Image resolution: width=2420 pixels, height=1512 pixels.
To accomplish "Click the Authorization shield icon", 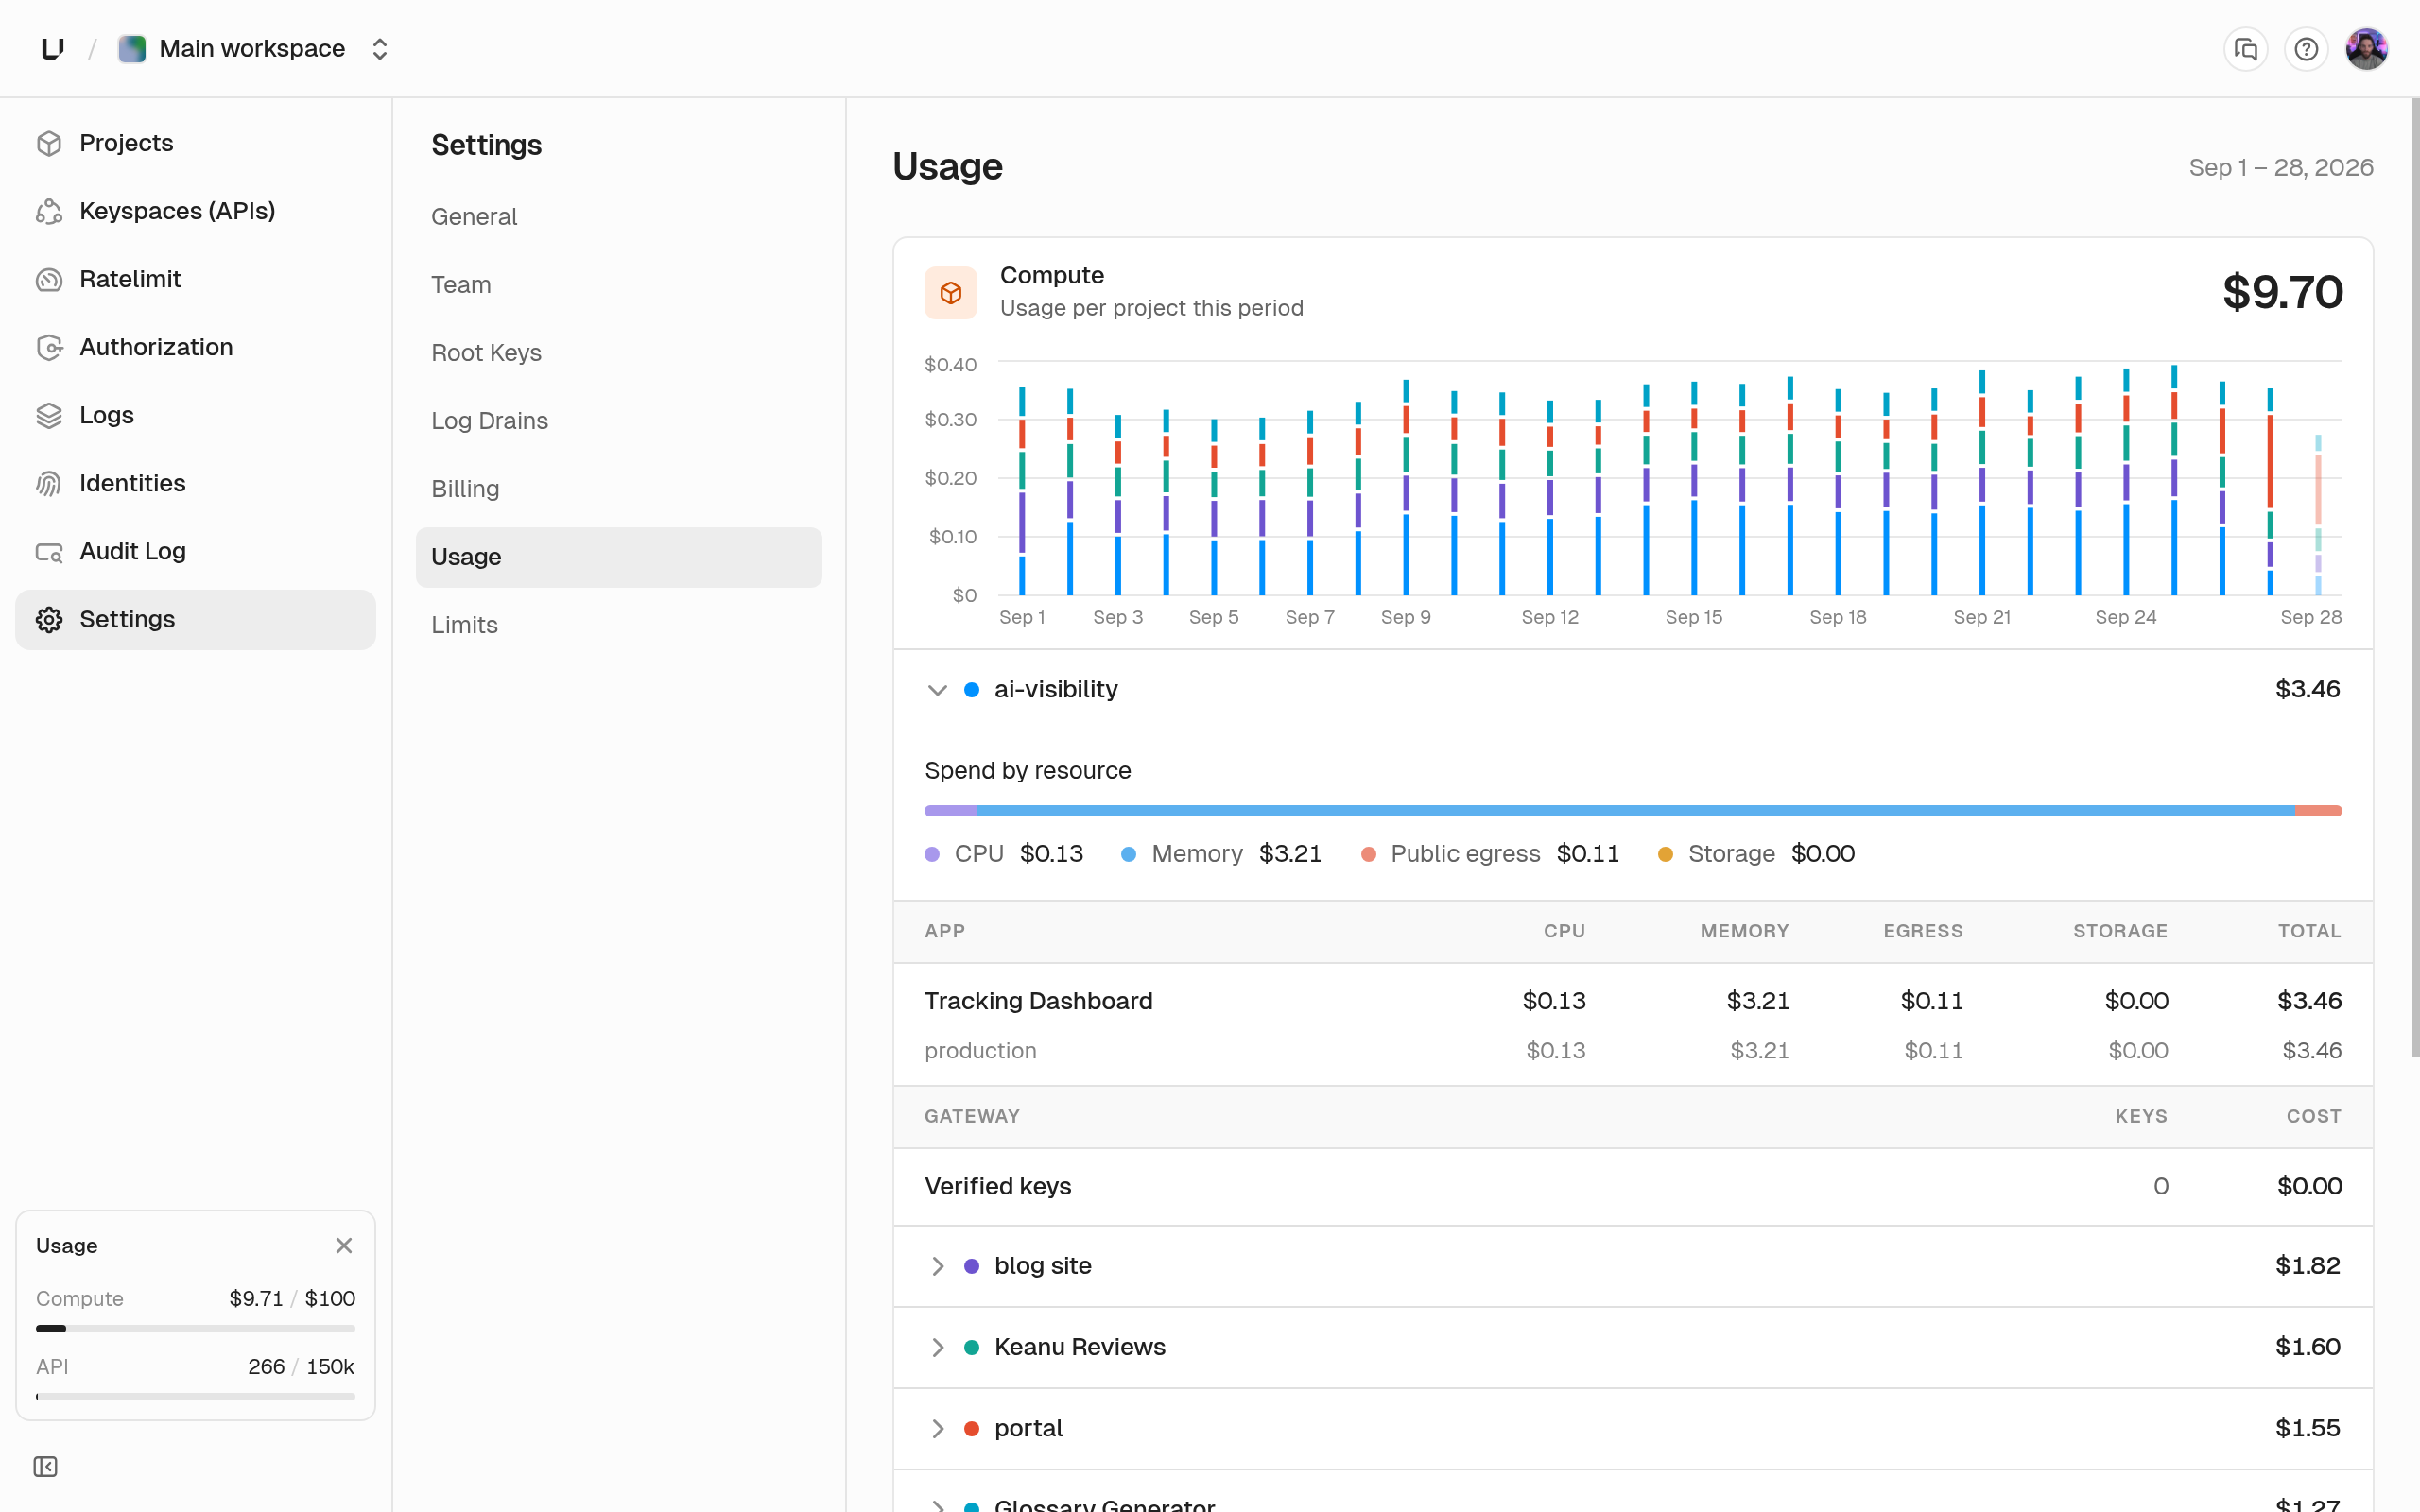I will (49, 348).
